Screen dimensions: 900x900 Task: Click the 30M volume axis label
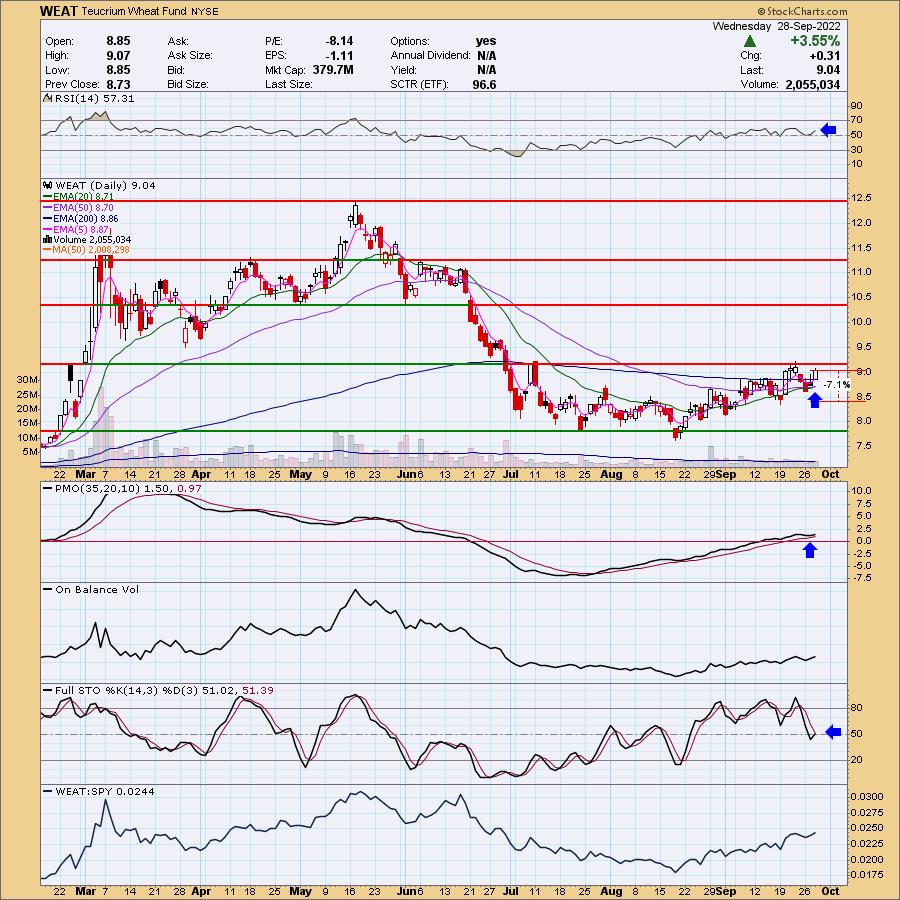click(27, 380)
